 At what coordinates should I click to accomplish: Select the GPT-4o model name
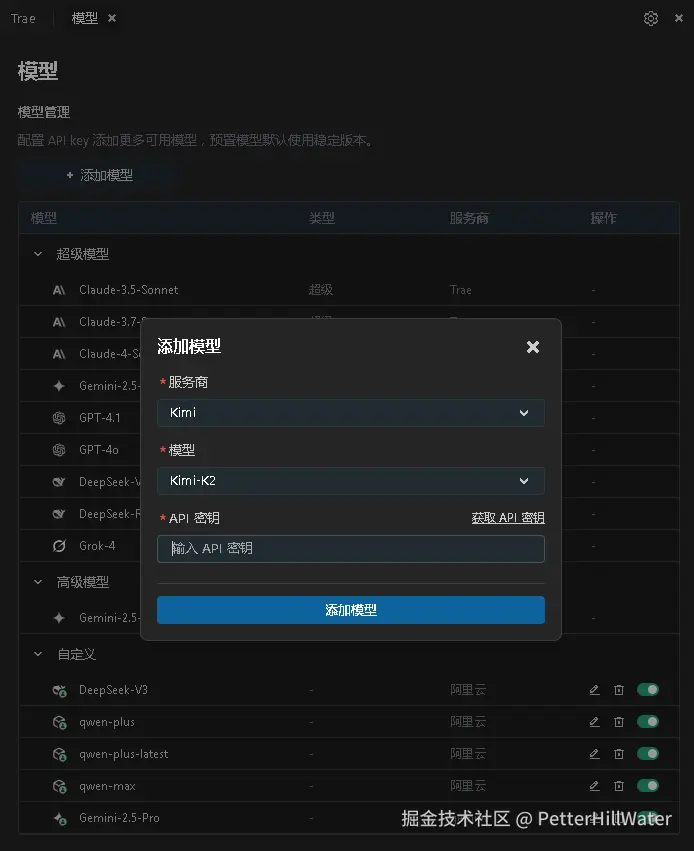pos(99,450)
